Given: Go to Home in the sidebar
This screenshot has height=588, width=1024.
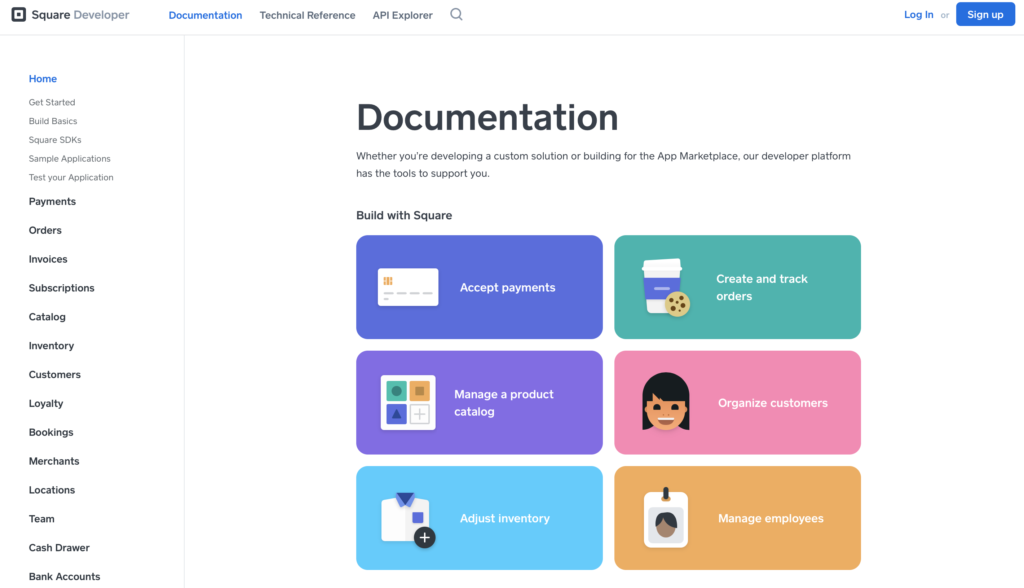Looking at the screenshot, I should tap(42, 78).
